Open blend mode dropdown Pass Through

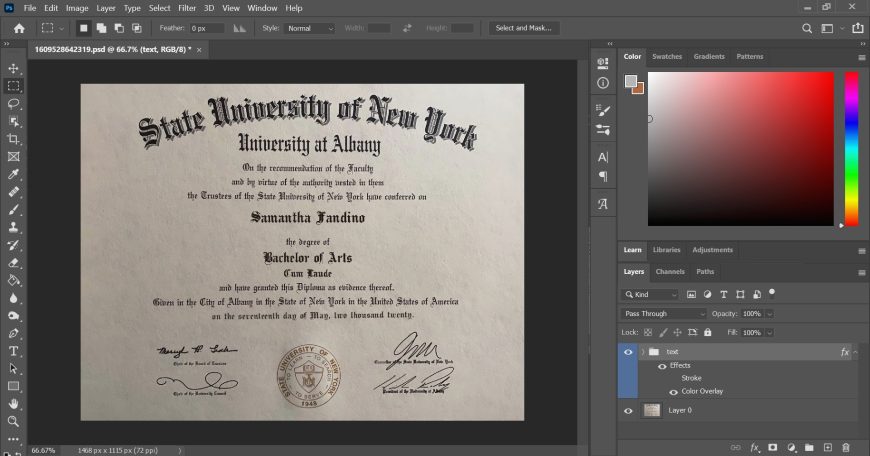[663, 313]
